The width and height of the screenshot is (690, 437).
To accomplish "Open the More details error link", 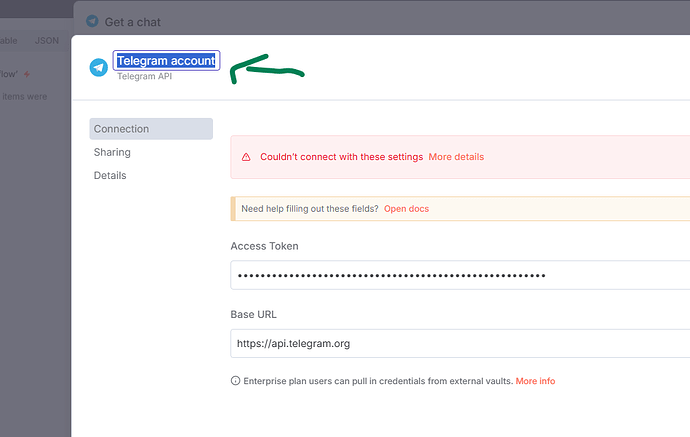I will 456,157.
